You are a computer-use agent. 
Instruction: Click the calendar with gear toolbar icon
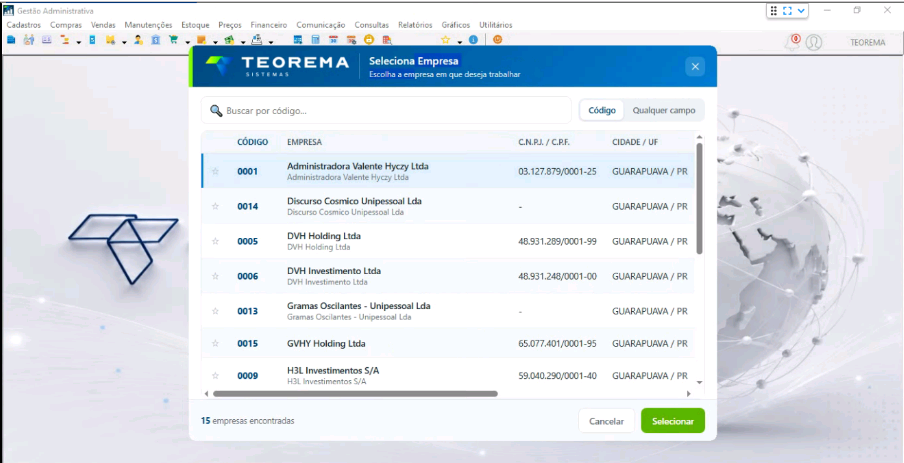[x=351, y=40]
